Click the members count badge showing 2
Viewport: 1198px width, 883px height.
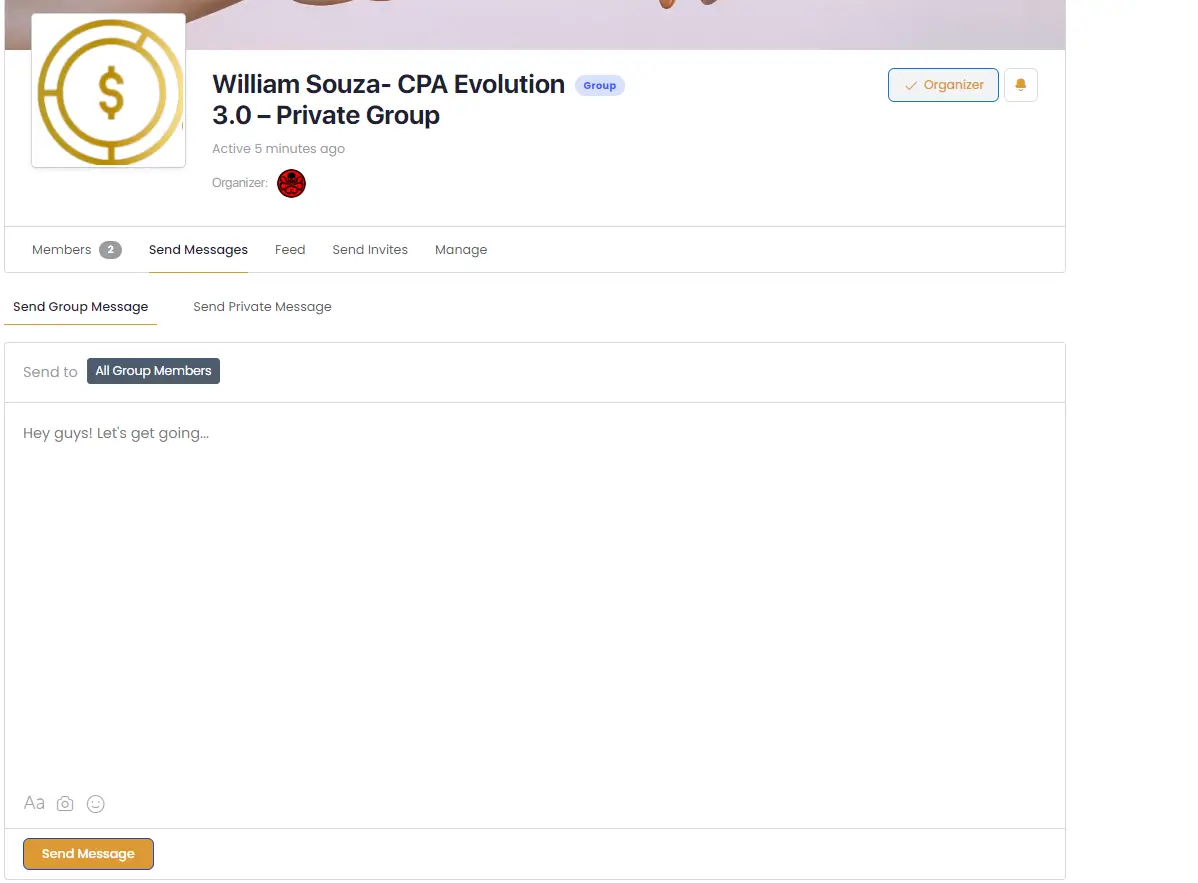[110, 250]
